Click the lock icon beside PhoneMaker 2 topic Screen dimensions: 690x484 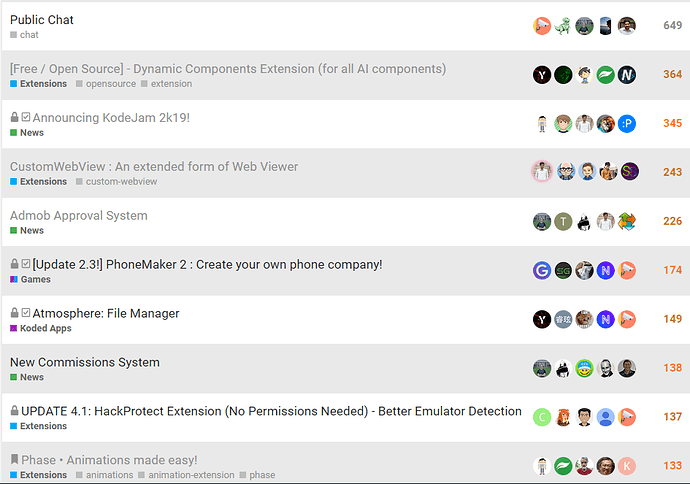click(x=15, y=264)
